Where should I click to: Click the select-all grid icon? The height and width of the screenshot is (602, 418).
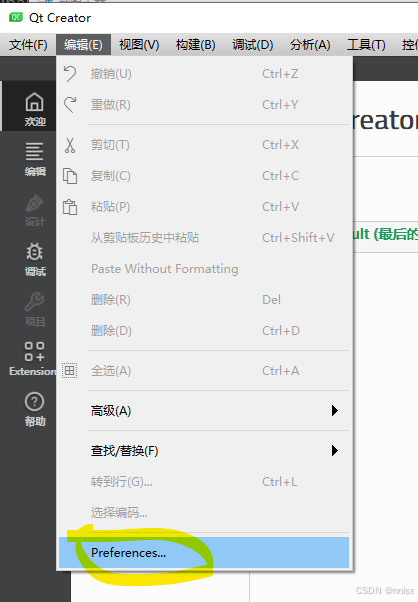pyautogui.click(x=69, y=370)
